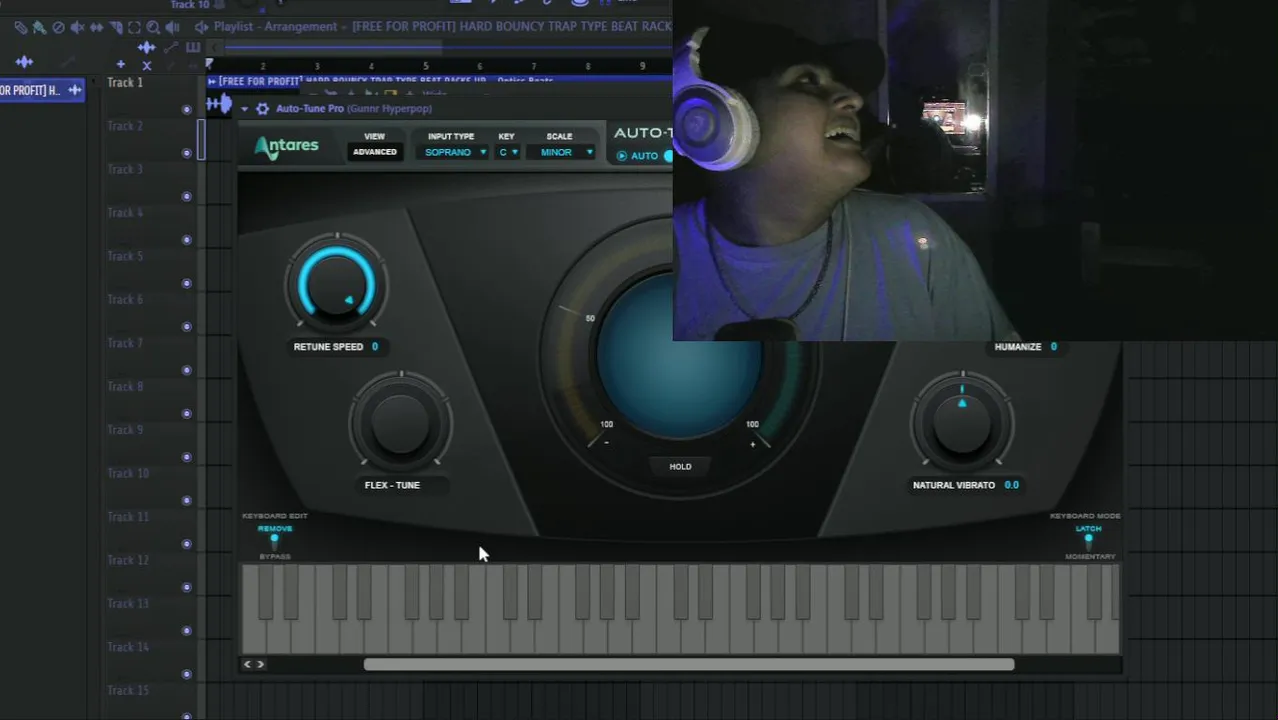Select the Select marquee tool in playlist toolbar
Viewport: 1278px width, 720px height.
pos(134,28)
